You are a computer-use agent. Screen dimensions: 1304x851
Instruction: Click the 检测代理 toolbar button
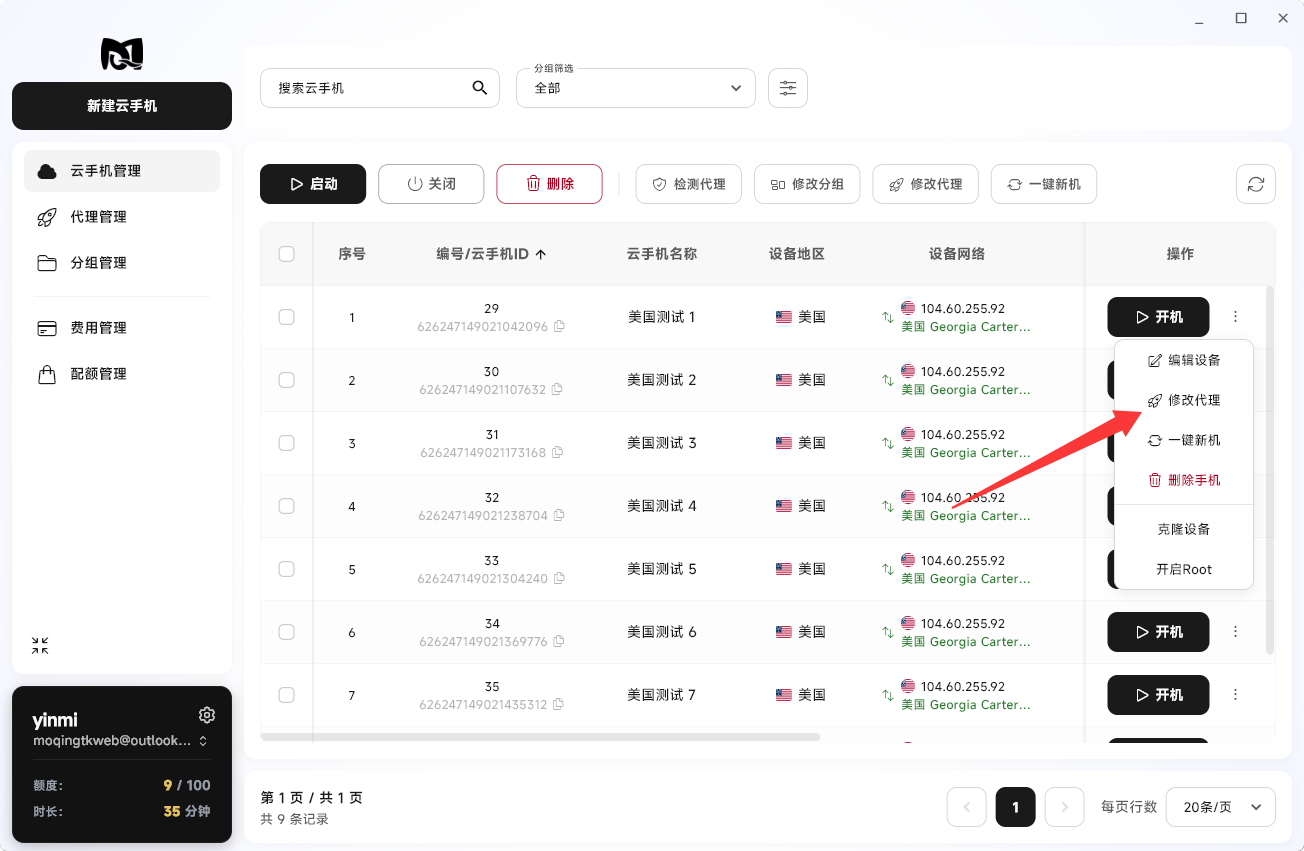pyautogui.click(x=688, y=184)
